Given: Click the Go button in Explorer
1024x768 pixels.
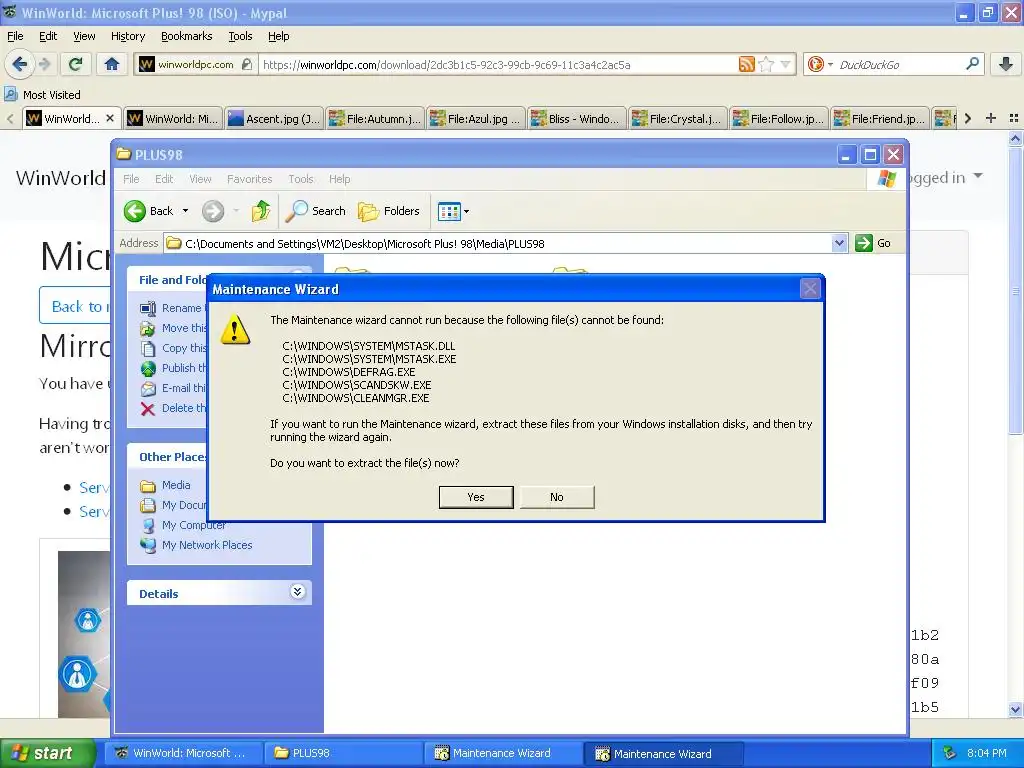Looking at the screenshot, I should pos(874,244).
